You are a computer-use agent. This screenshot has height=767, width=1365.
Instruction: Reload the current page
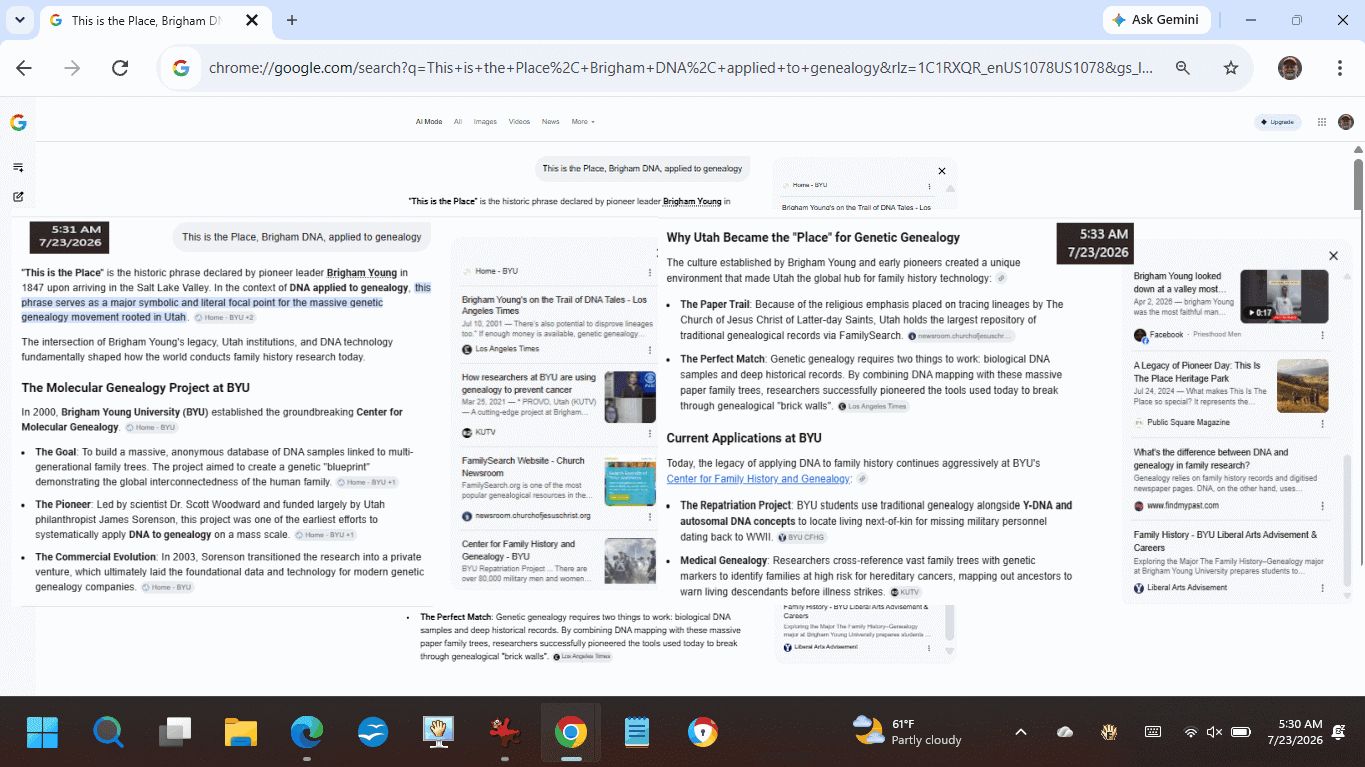point(120,68)
